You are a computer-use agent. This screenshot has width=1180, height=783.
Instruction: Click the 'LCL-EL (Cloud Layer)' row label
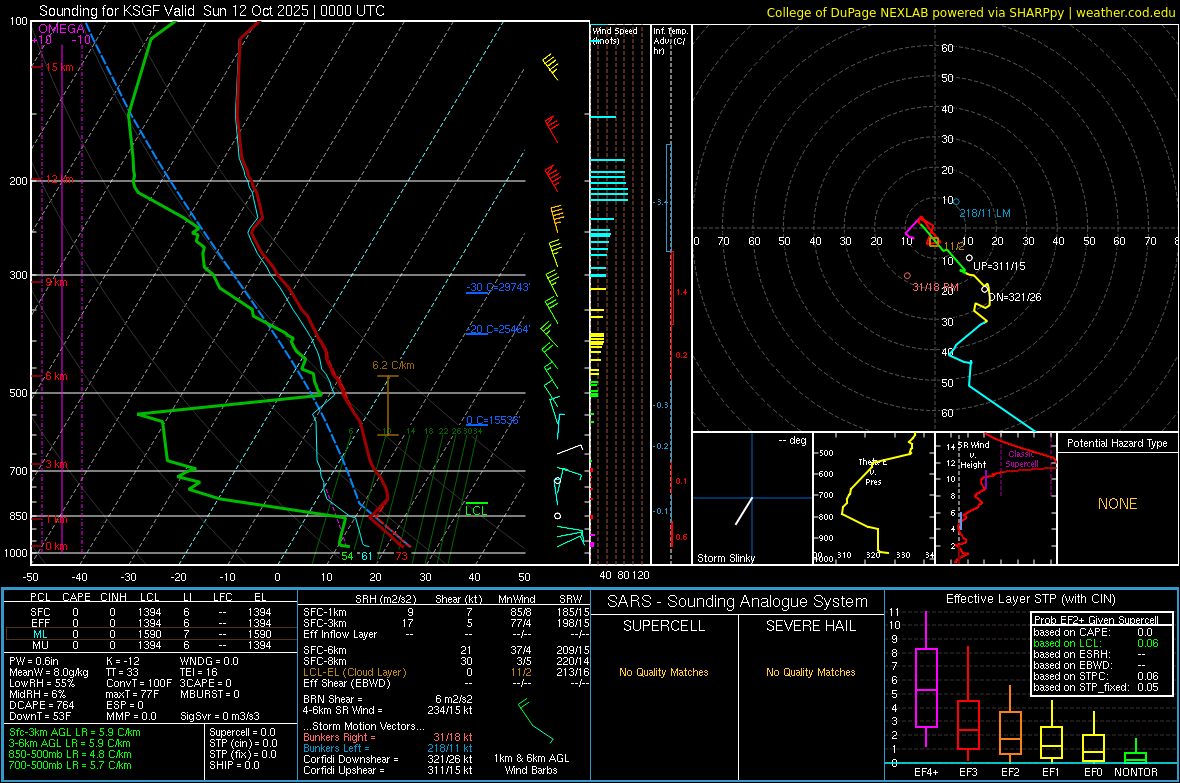tap(354, 672)
